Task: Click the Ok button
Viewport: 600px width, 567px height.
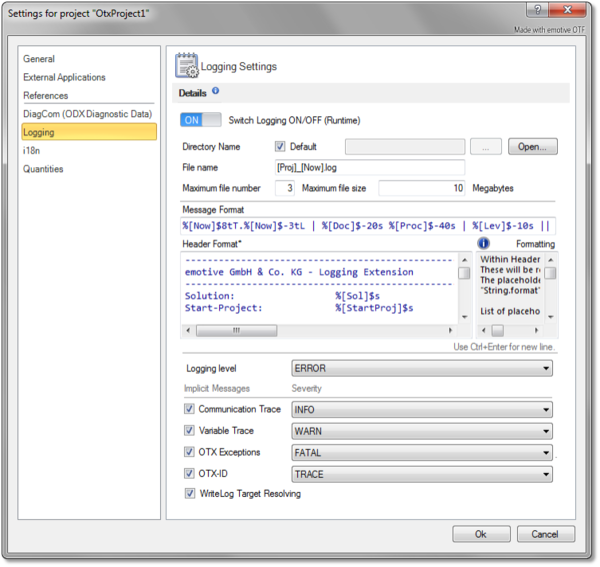Action: click(481, 534)
